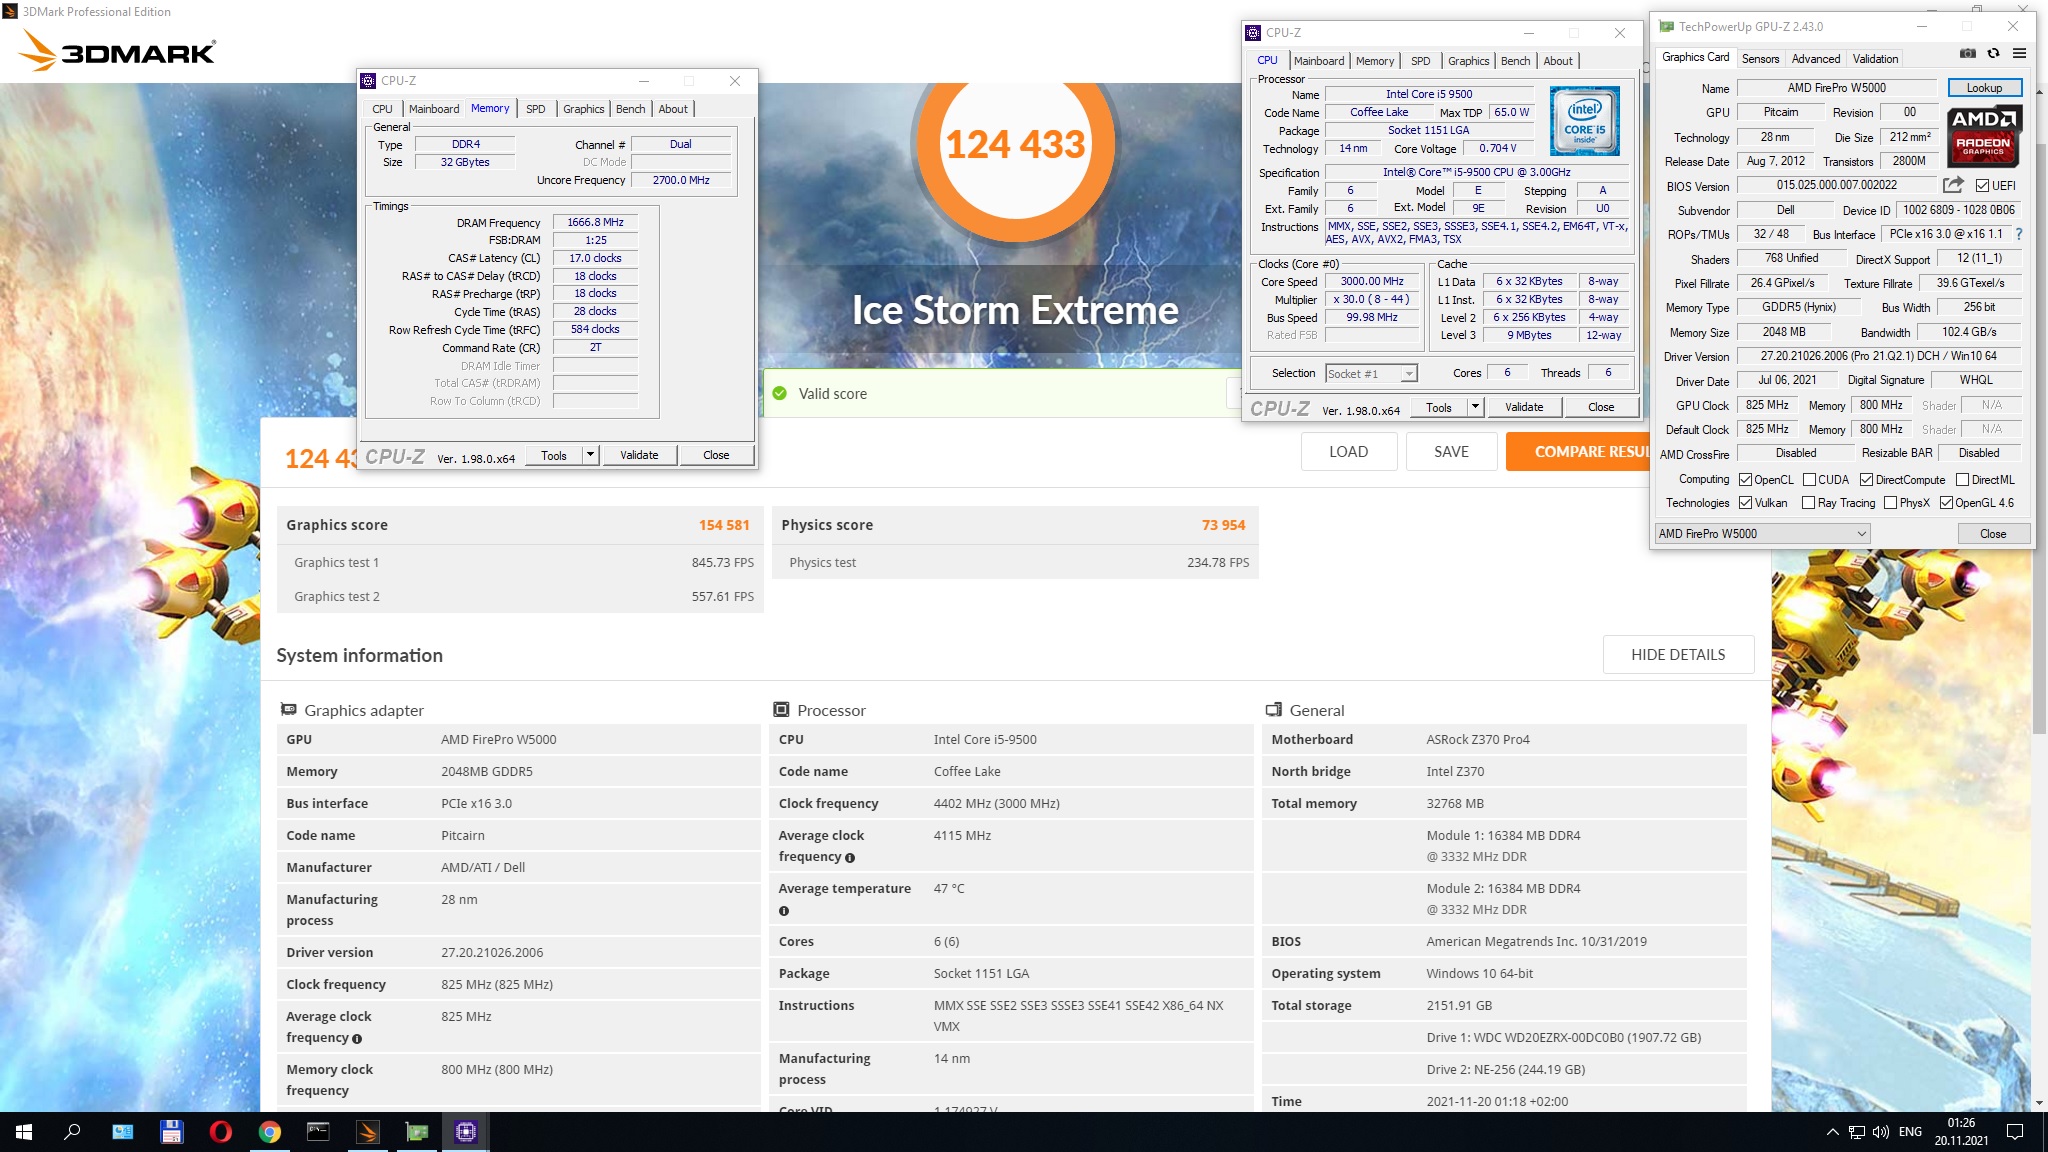This screenshot has width=2048, height=1152.
Task: Show hidden tray icons chevron
Action: click(x=1832, y=1132)
